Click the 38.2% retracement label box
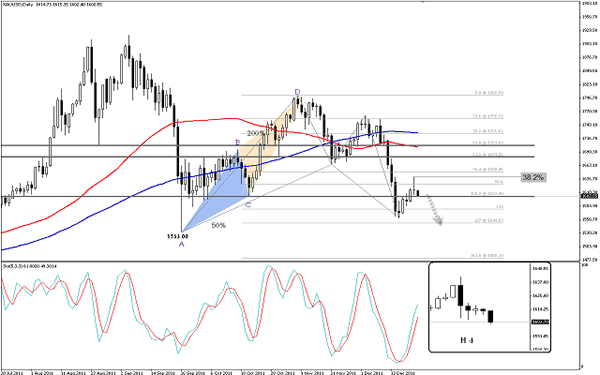 (x=533, y=177)
